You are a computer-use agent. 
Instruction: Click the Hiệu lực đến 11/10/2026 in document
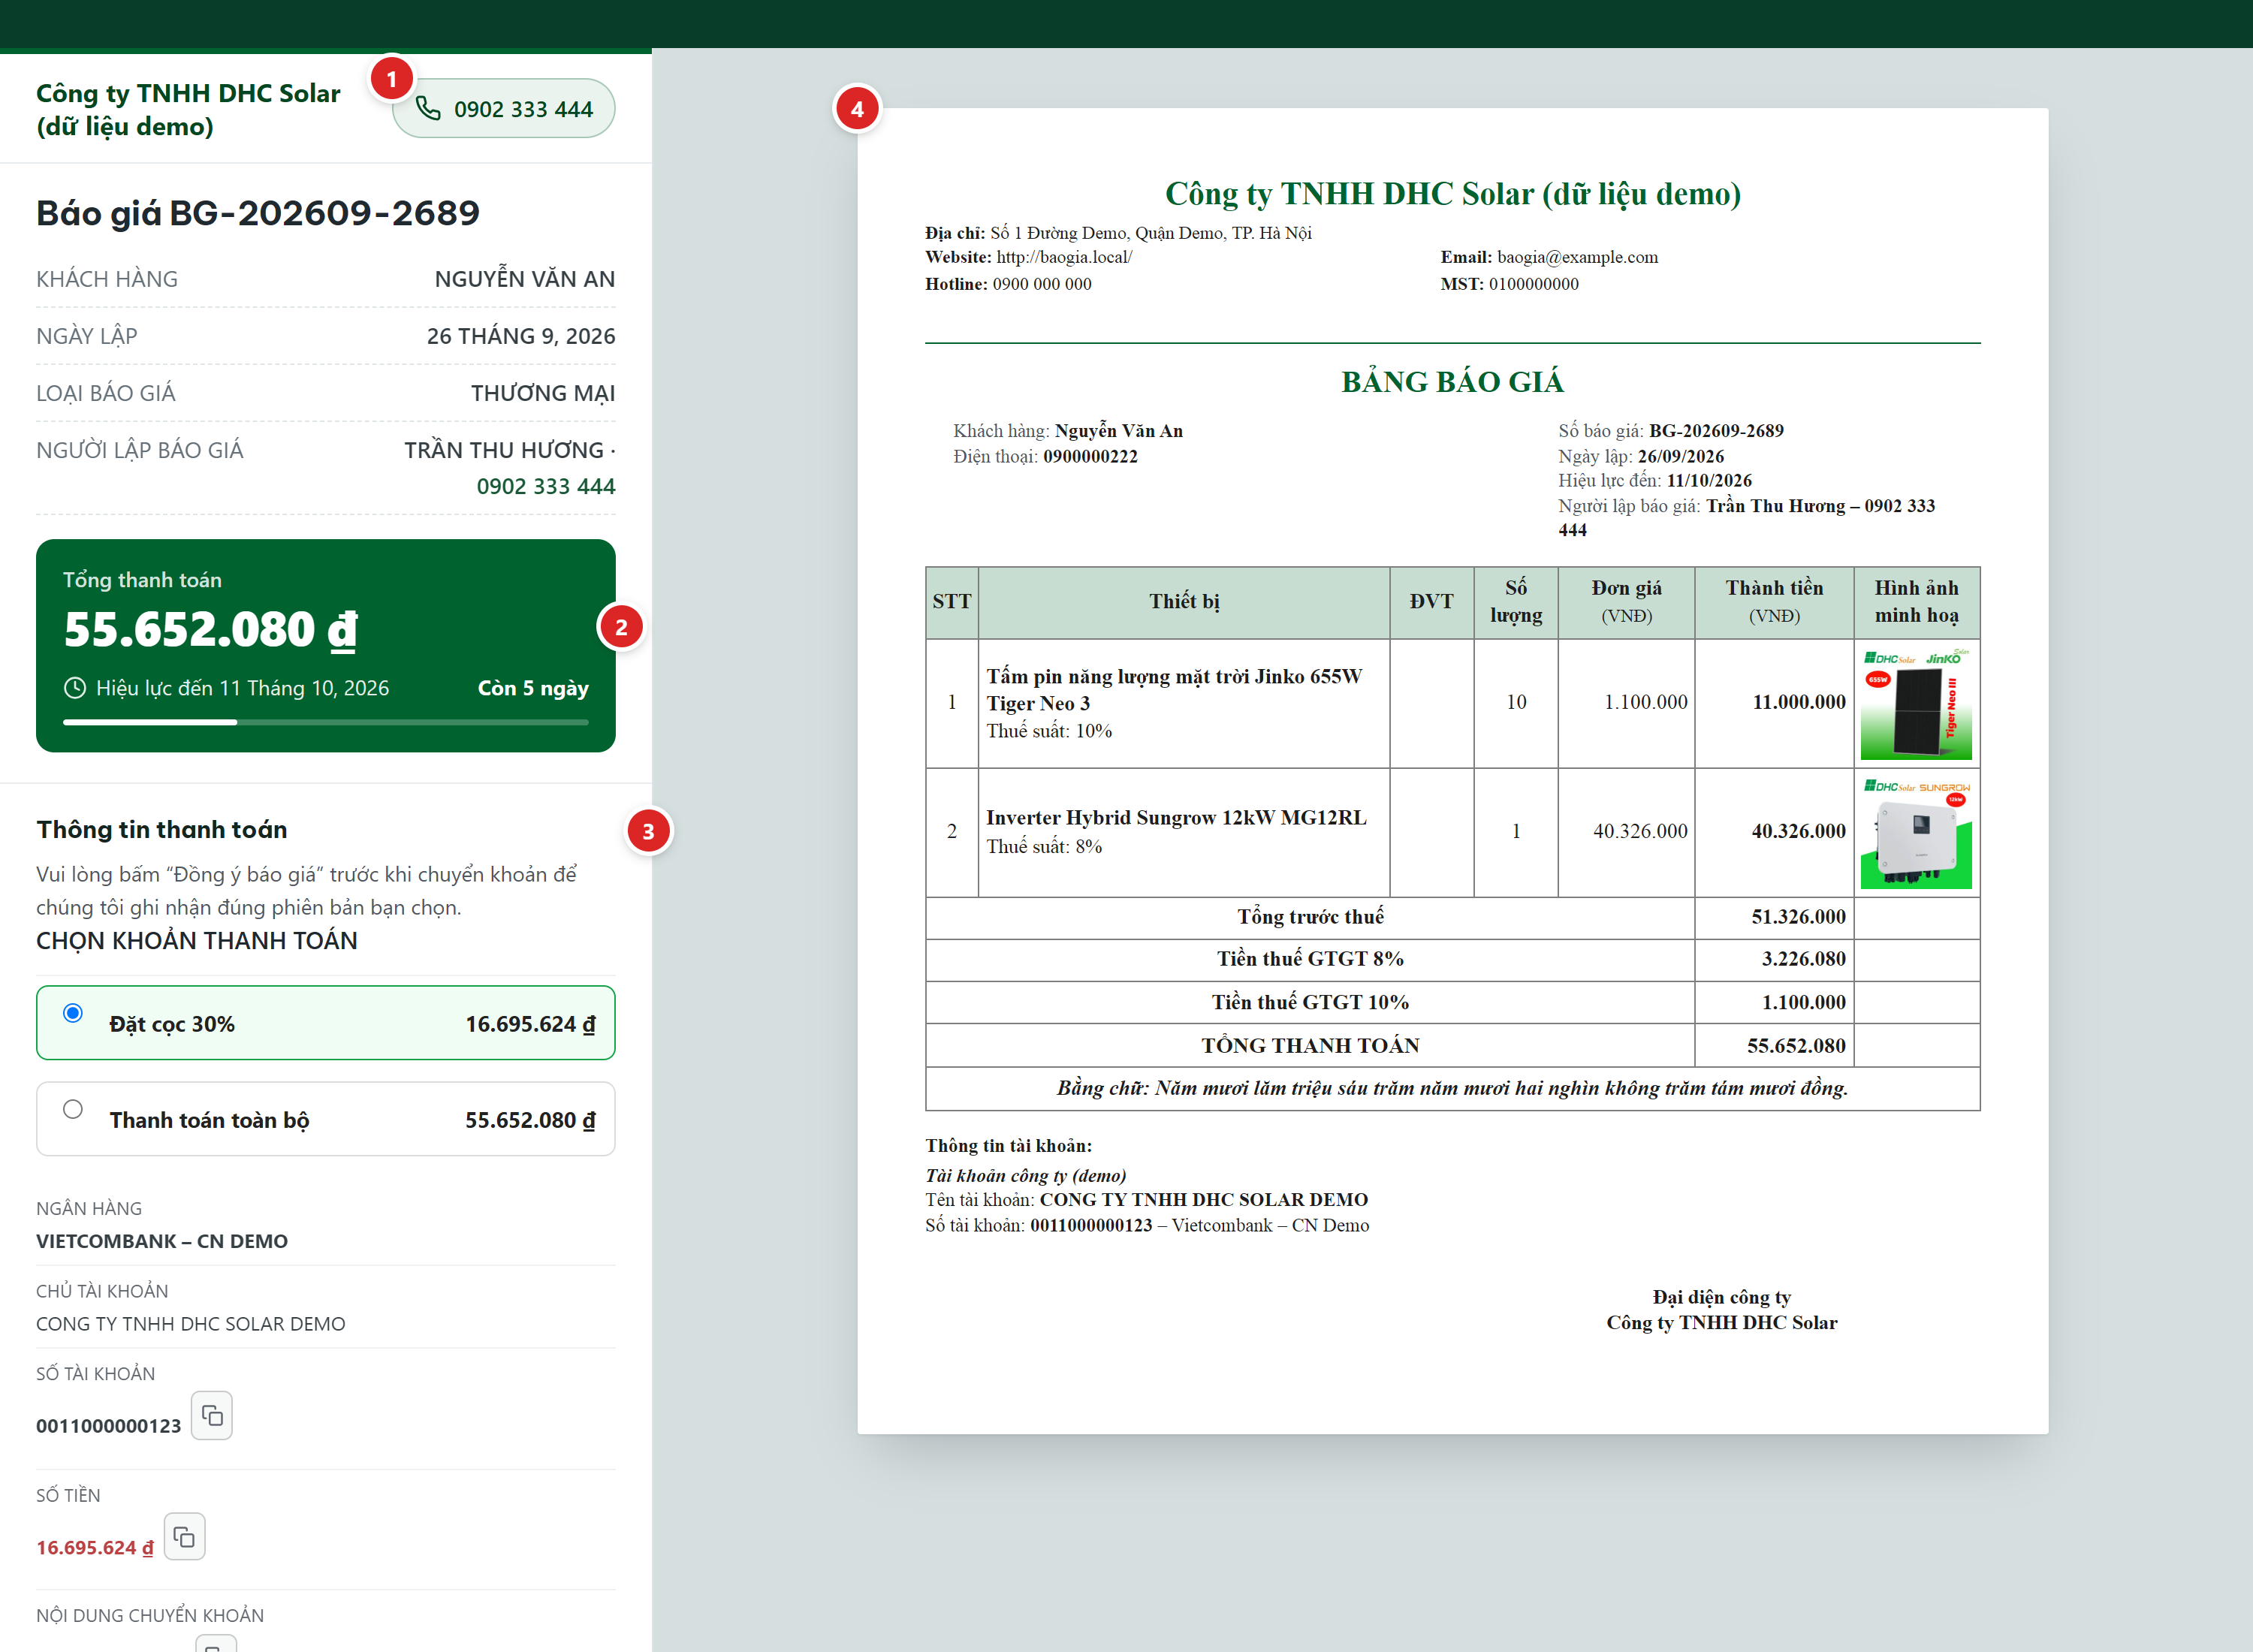coord(1655,481)
